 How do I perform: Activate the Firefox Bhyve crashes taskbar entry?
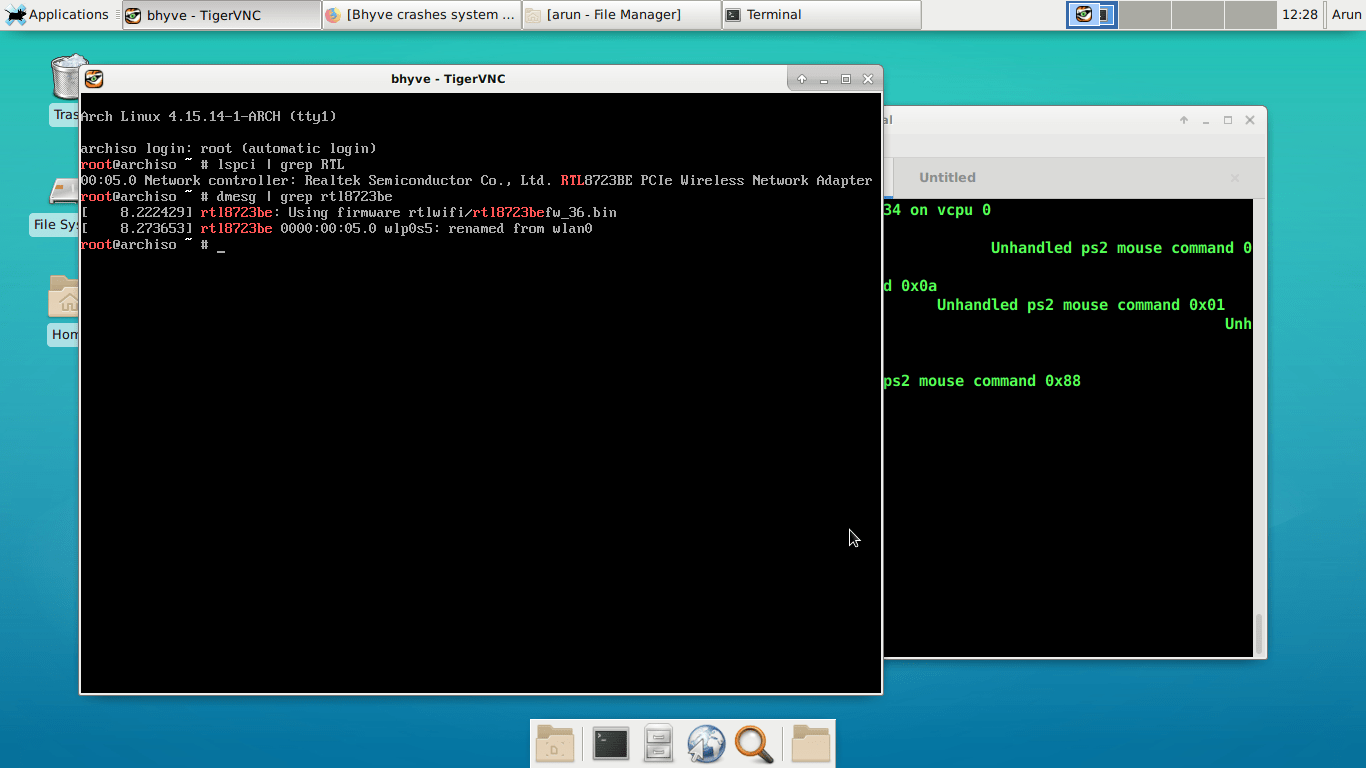(420, 14)
